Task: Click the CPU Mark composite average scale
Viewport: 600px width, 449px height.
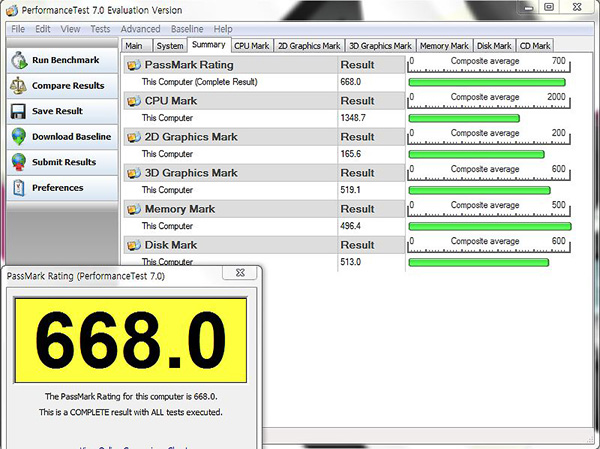Action: 489,100
